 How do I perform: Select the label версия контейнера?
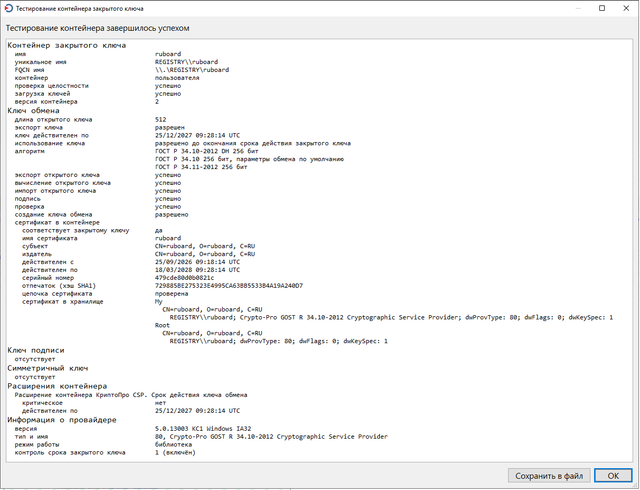pyautogui.click(x=46, y=102)
